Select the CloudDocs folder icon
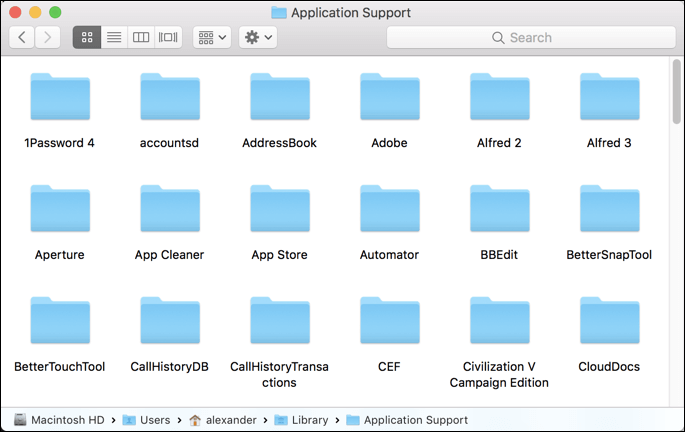The width and height of the screenshot is (685, 432). (609, 320)
